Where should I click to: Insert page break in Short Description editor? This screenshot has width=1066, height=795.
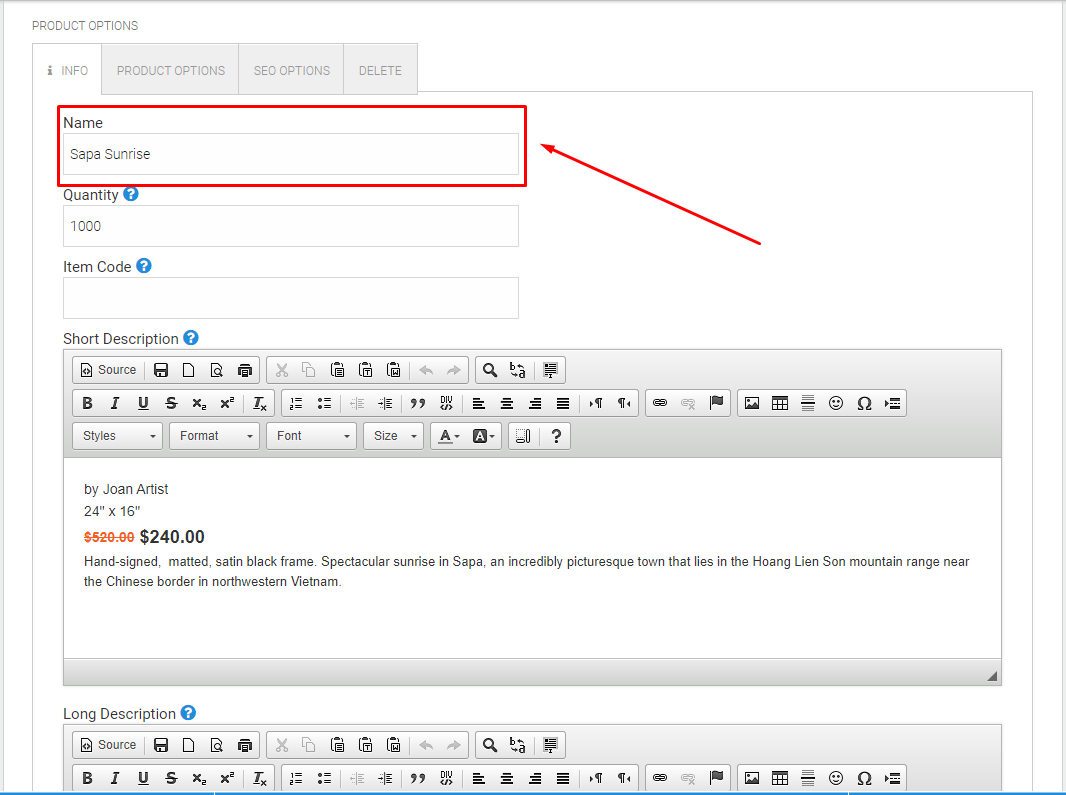click(893, 403)
